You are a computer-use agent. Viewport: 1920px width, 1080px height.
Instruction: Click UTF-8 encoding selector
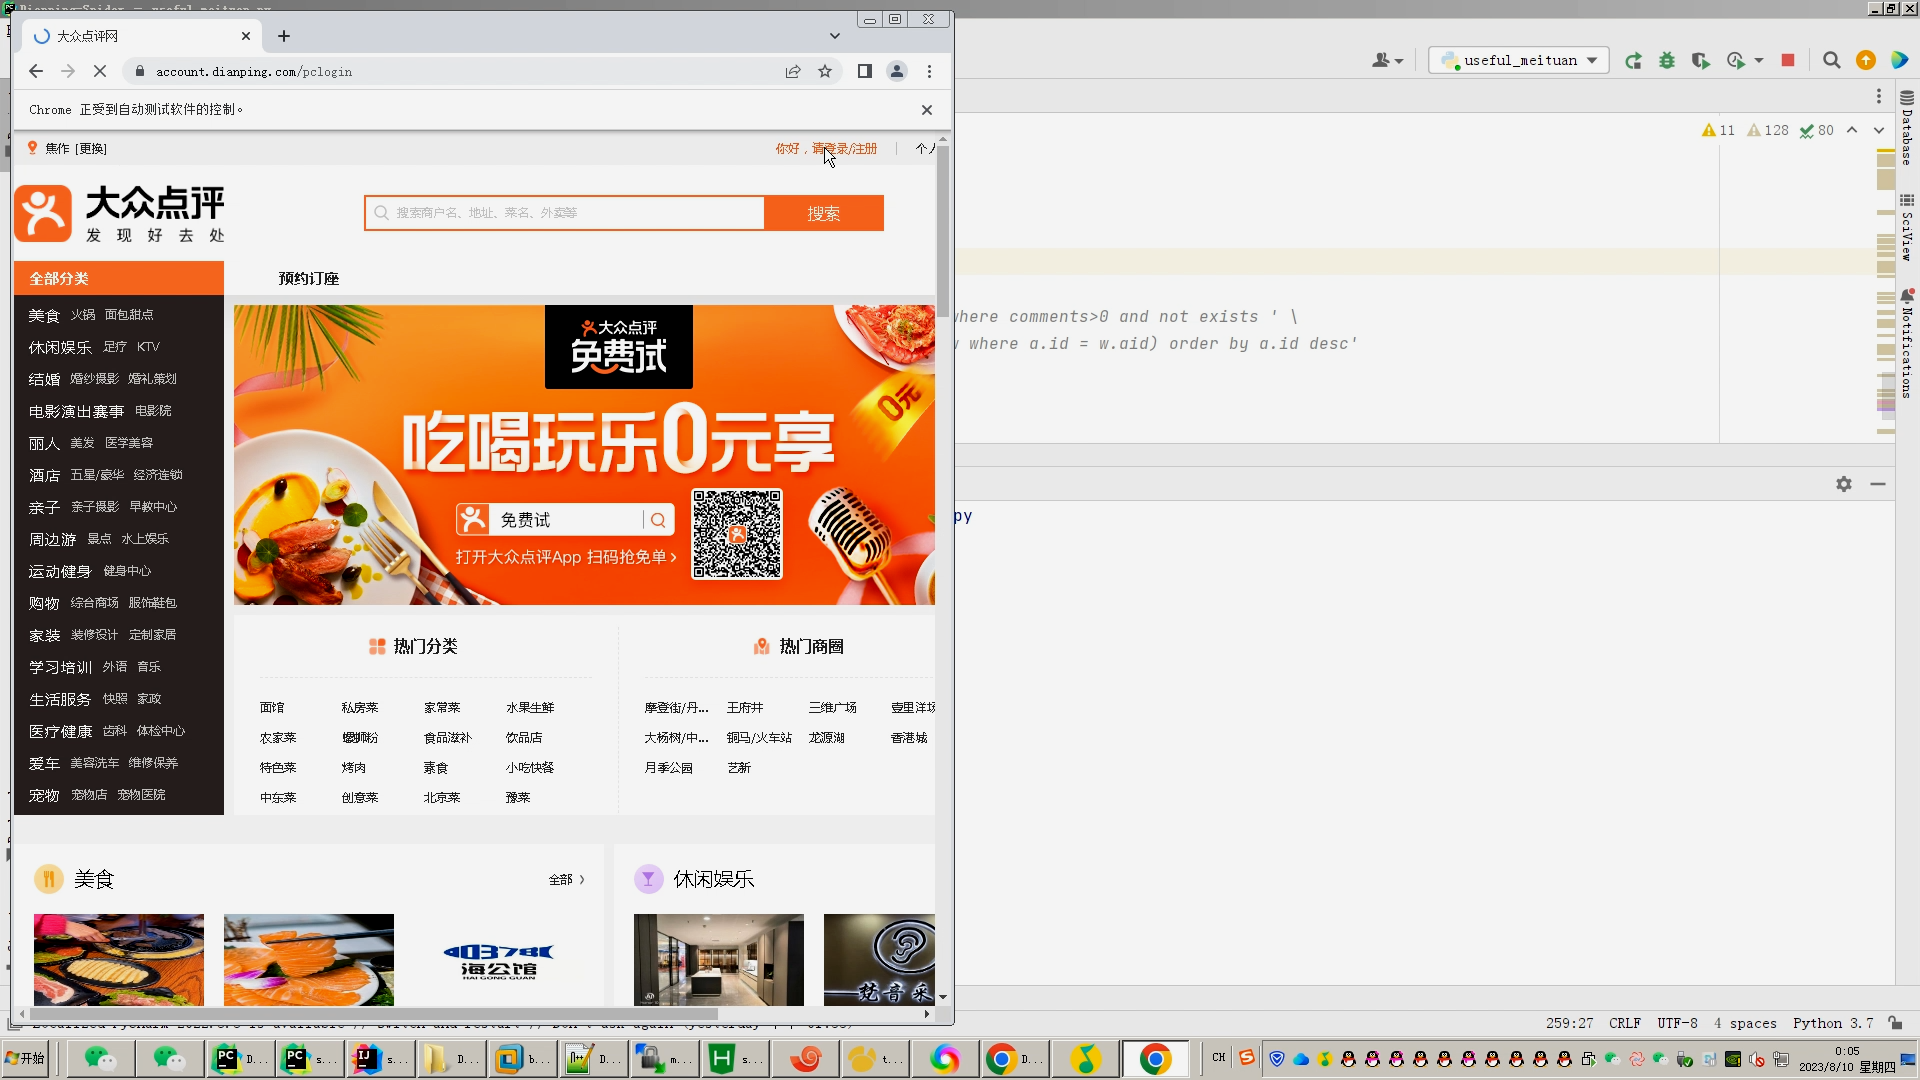pyautogui.click(x=1678, y=1023)
